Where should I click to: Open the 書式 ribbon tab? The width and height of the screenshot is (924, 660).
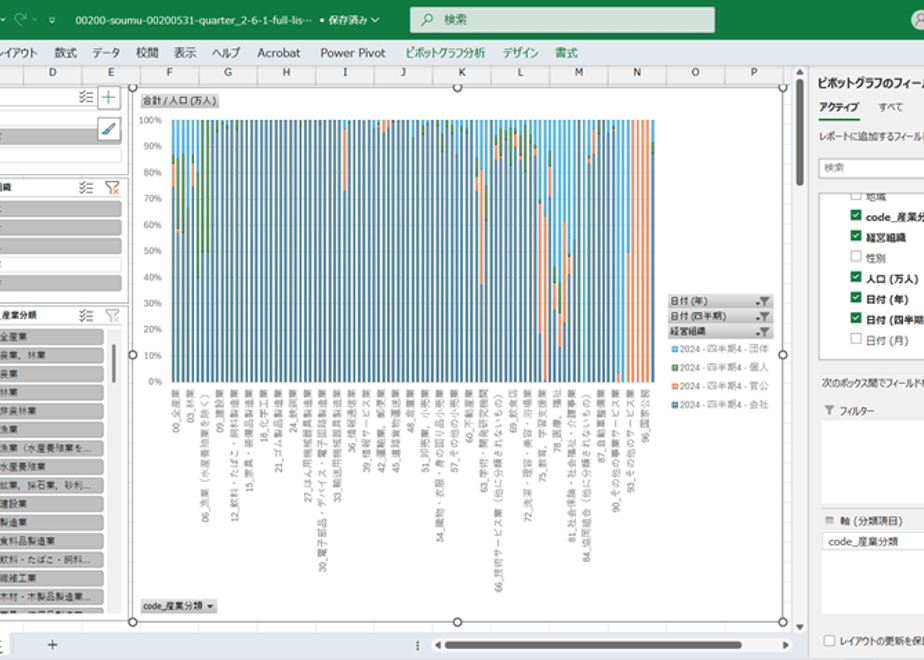tap(566, 53)
